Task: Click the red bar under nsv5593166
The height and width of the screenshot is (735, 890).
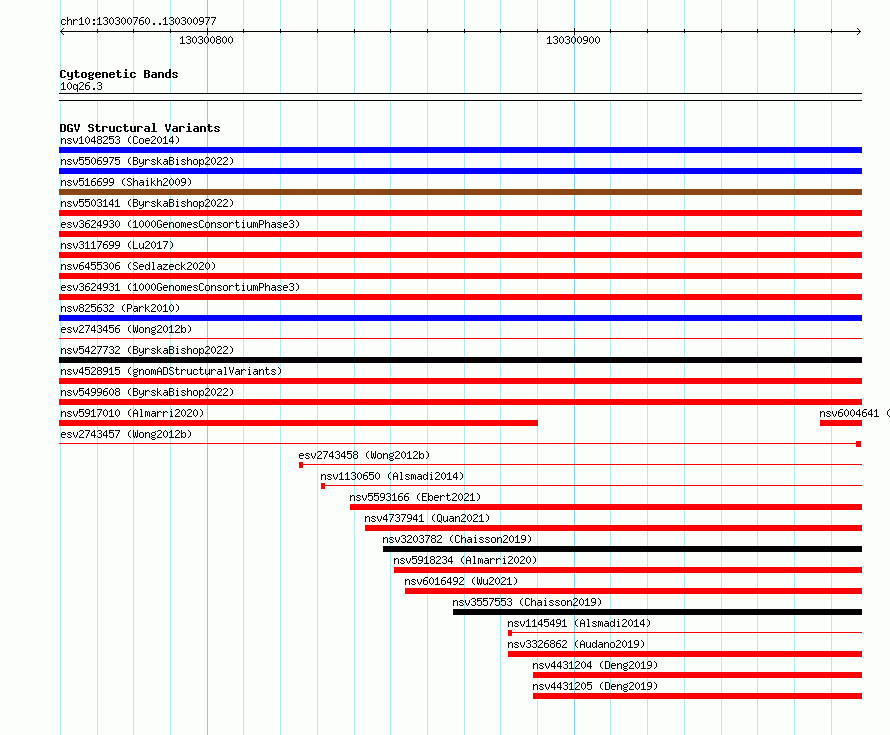Action: (x=606, y=507)
